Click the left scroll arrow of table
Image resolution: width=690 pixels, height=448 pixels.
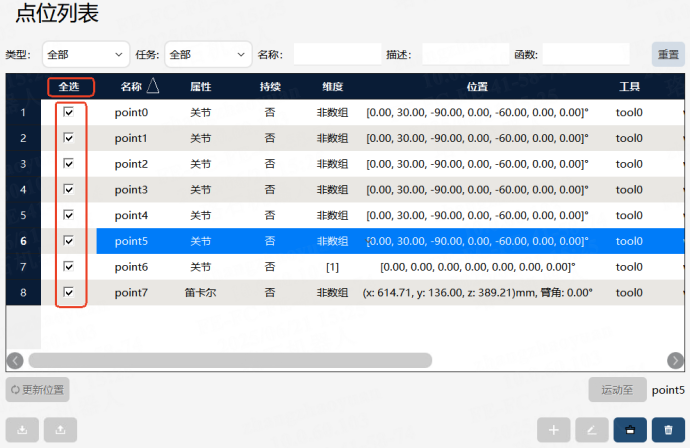tap(15, 360)
